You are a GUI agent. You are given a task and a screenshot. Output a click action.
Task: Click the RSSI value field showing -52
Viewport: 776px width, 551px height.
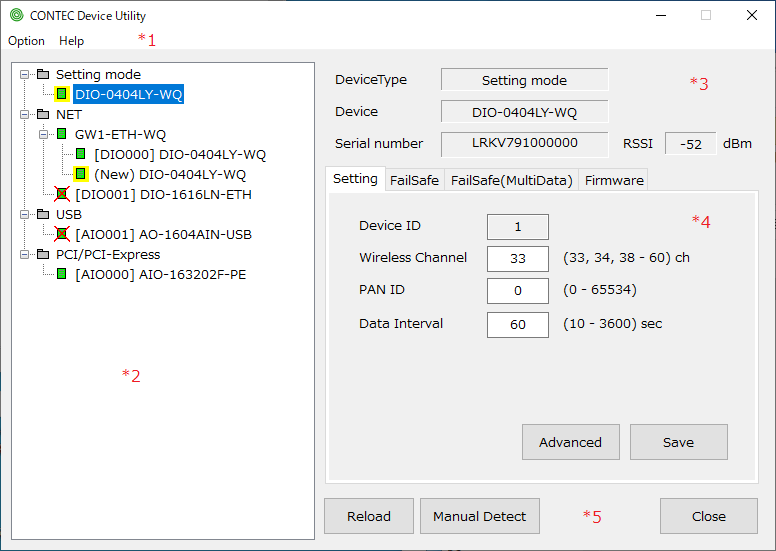point(690,144)
